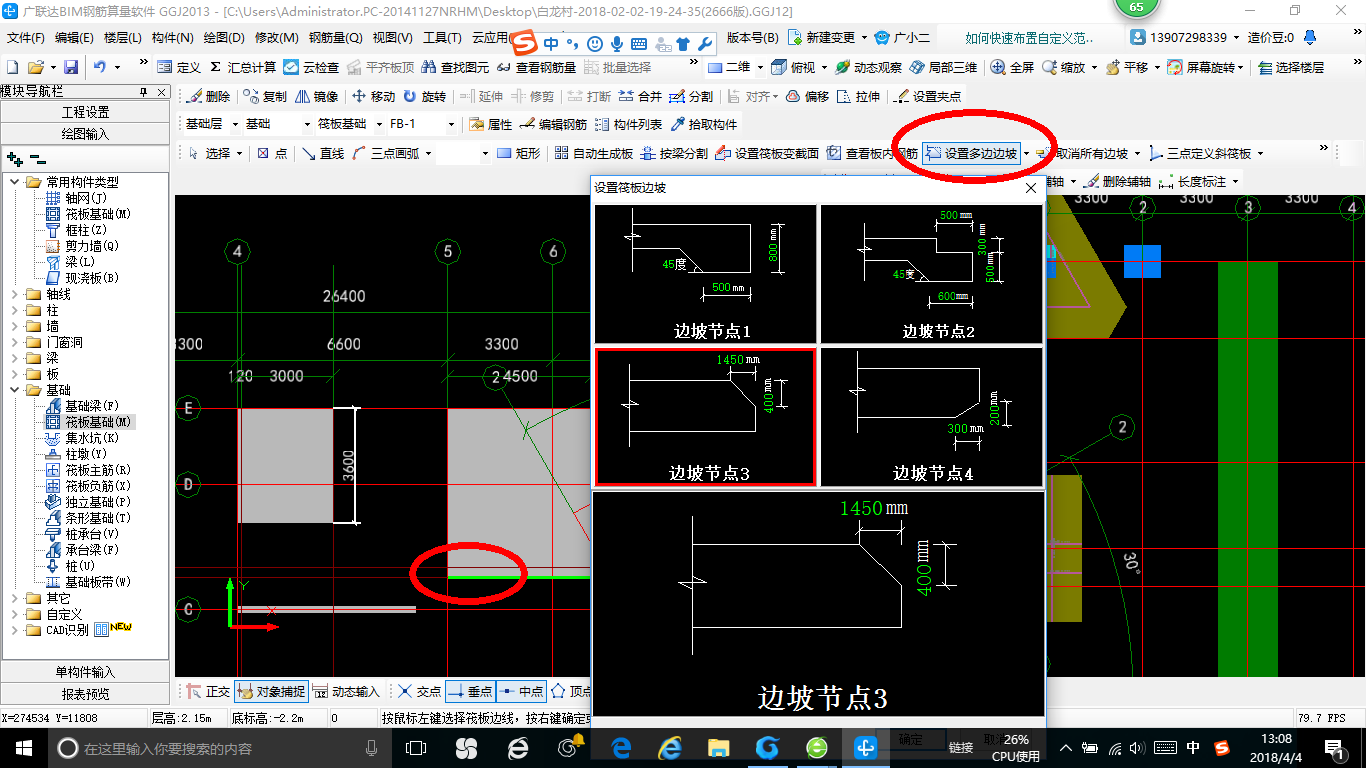Click 自动生成板 auto-generate slab
The width and height of the screenshot is (1366, 768).
(594, 153)
